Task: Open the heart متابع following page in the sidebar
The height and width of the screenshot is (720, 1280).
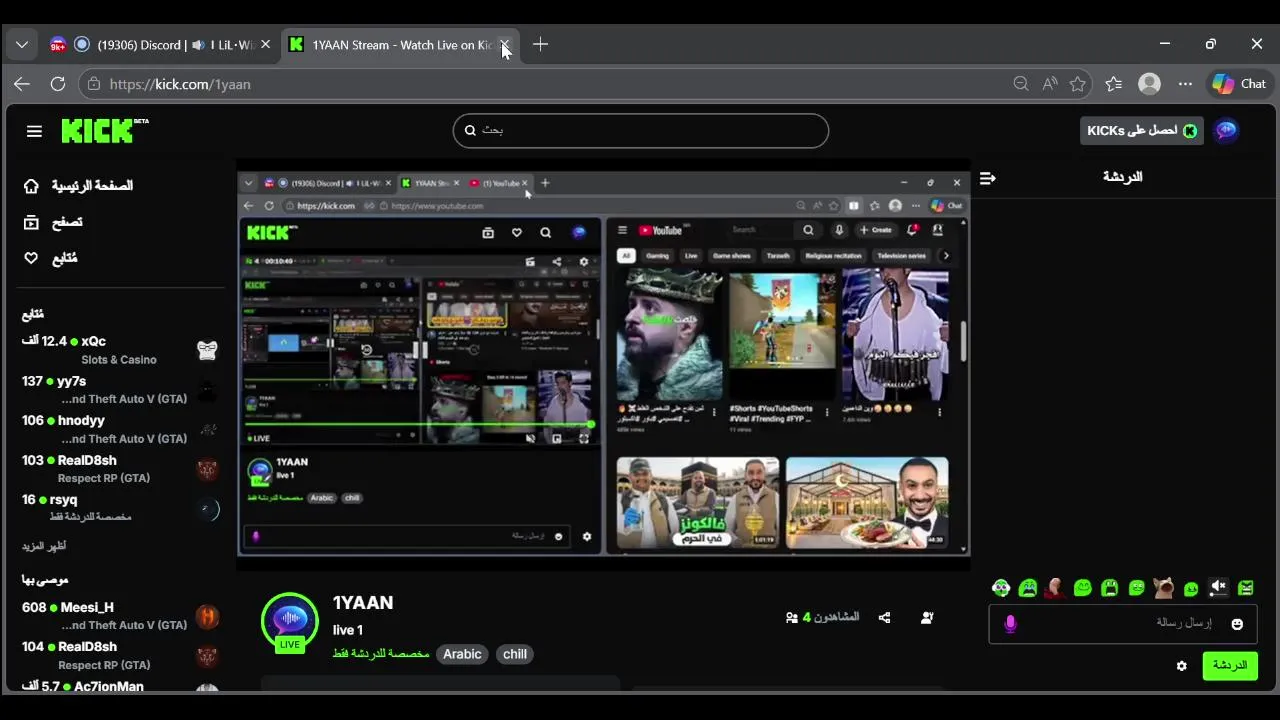Action: click(x=50, y=258)
